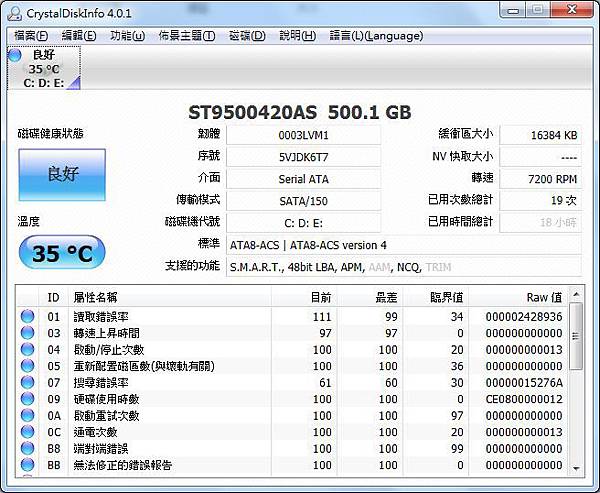Viewport: 600px width, 493px height.
Task: Click status orb for attribute 0C row
Action: (27, 432)
